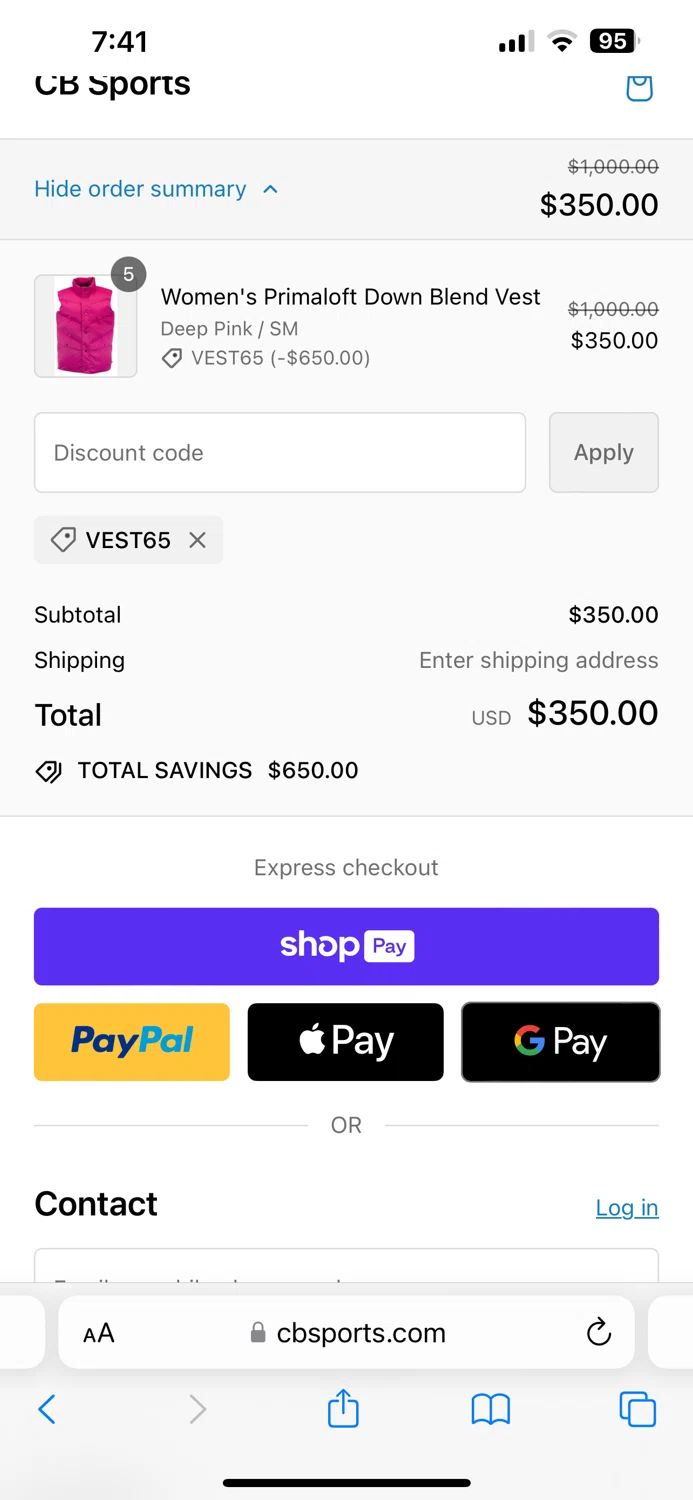The width and height of the screenshot is (693, 1500).
Task: Open the shopping bag cart icon
Action: tap(639, 87)
